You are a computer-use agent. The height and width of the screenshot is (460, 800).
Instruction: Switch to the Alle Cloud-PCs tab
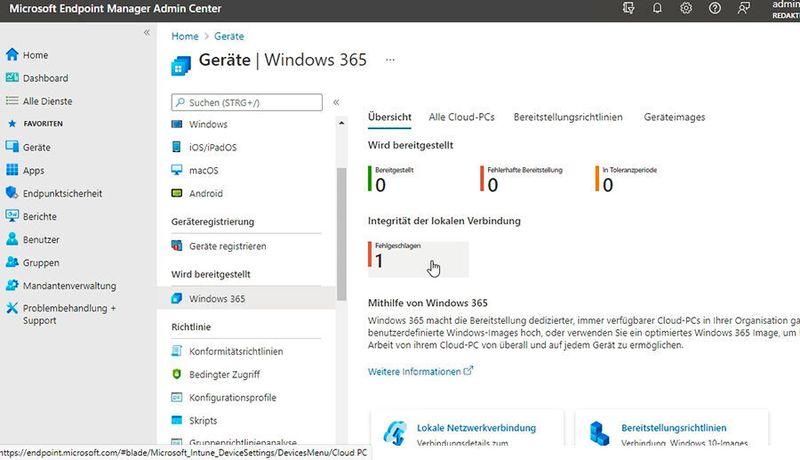pos(462,117)
